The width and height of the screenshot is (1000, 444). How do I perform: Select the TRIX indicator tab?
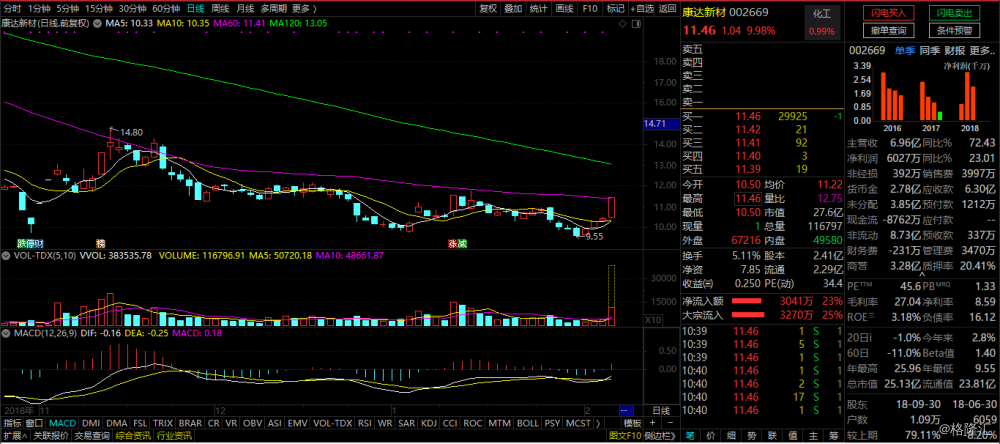163,423
